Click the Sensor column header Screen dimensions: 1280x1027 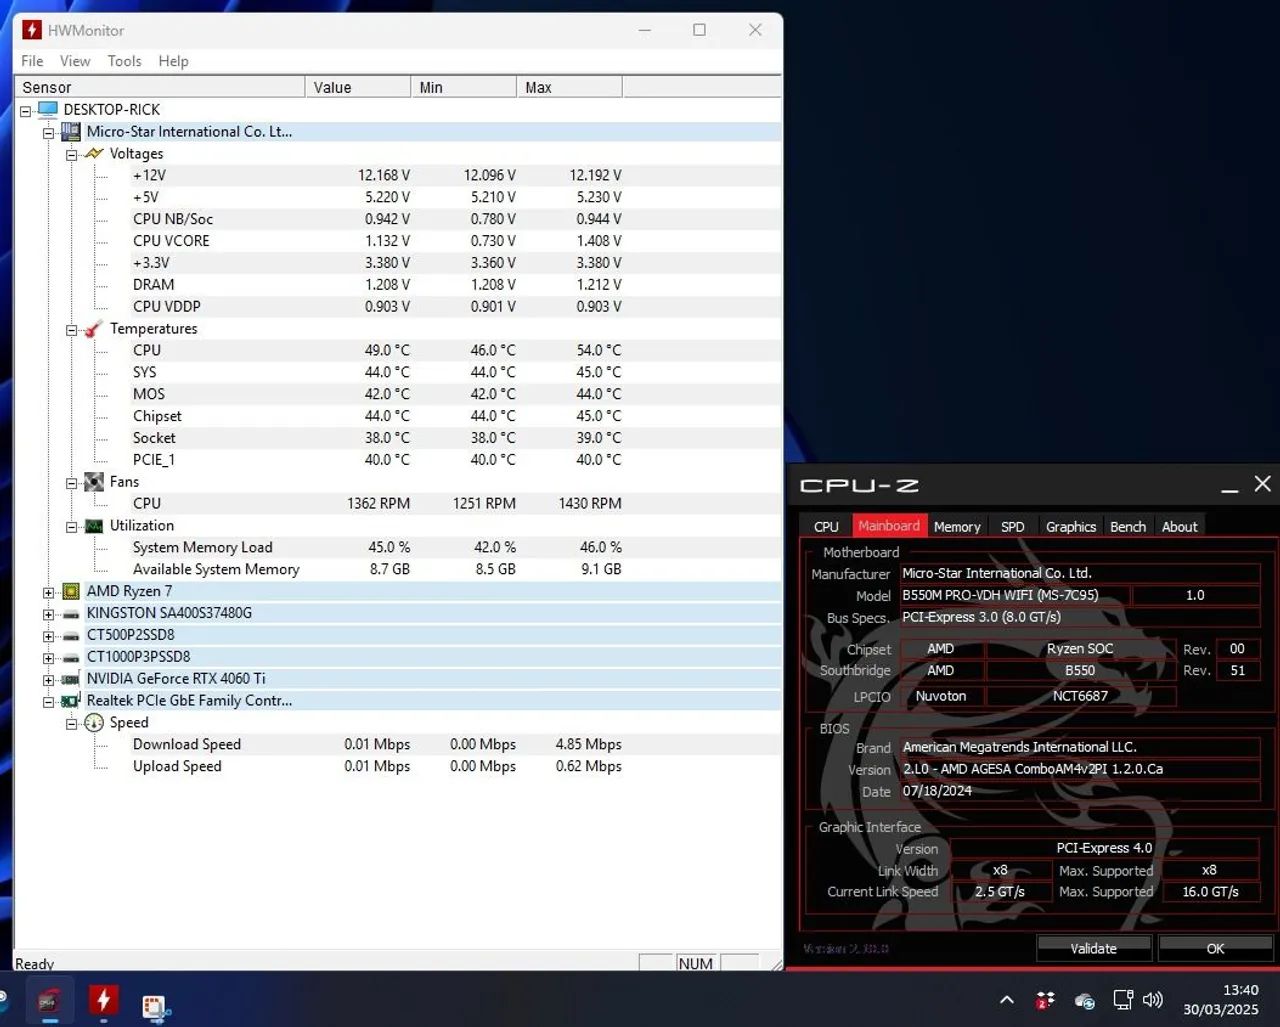[x=160, y=87]
